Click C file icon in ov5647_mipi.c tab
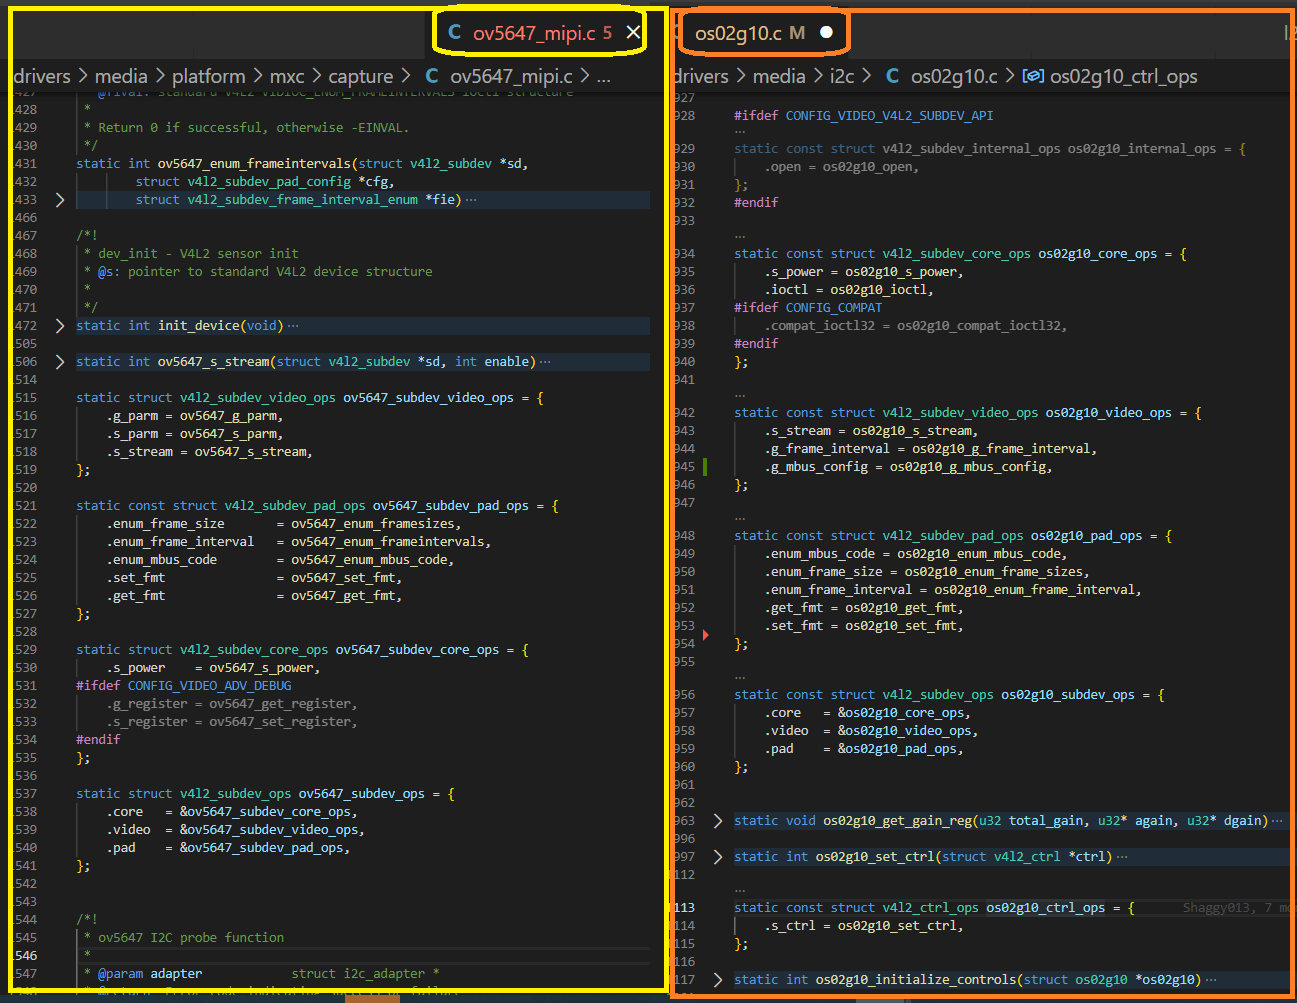Viewport: 1297px width, 1003px height. (x=455, y=33)
